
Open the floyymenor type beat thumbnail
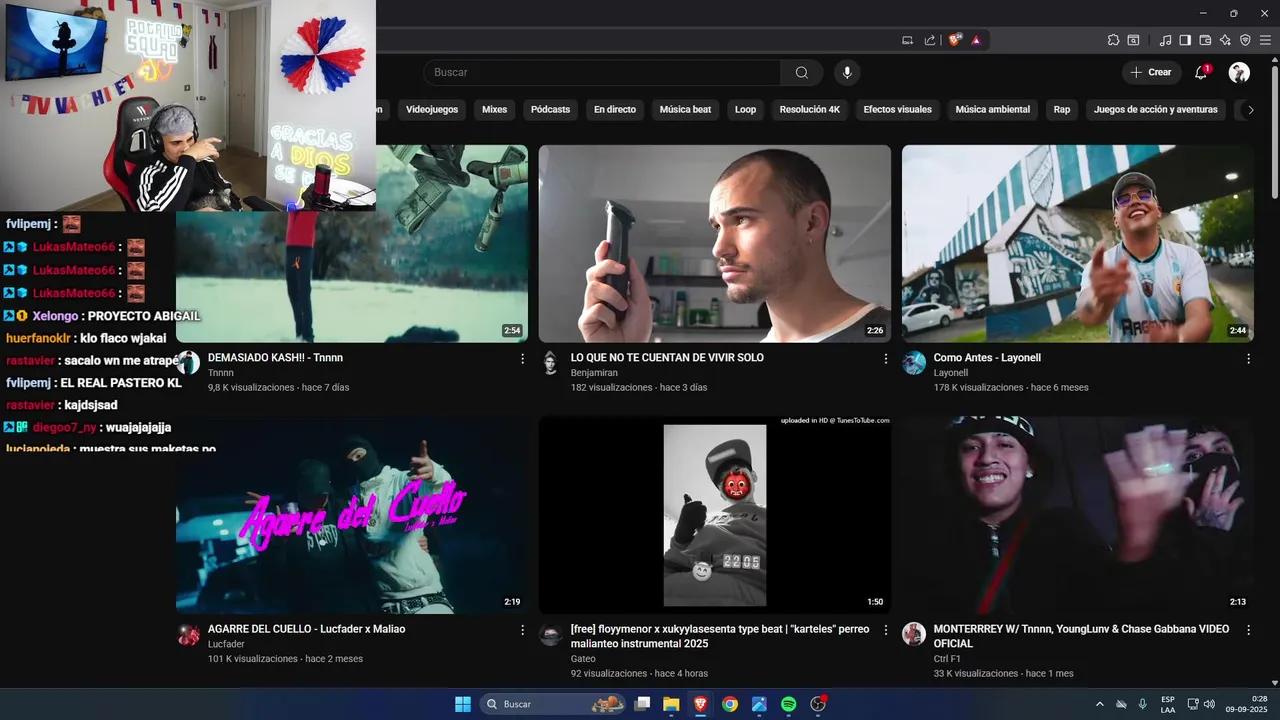point(715,515)
